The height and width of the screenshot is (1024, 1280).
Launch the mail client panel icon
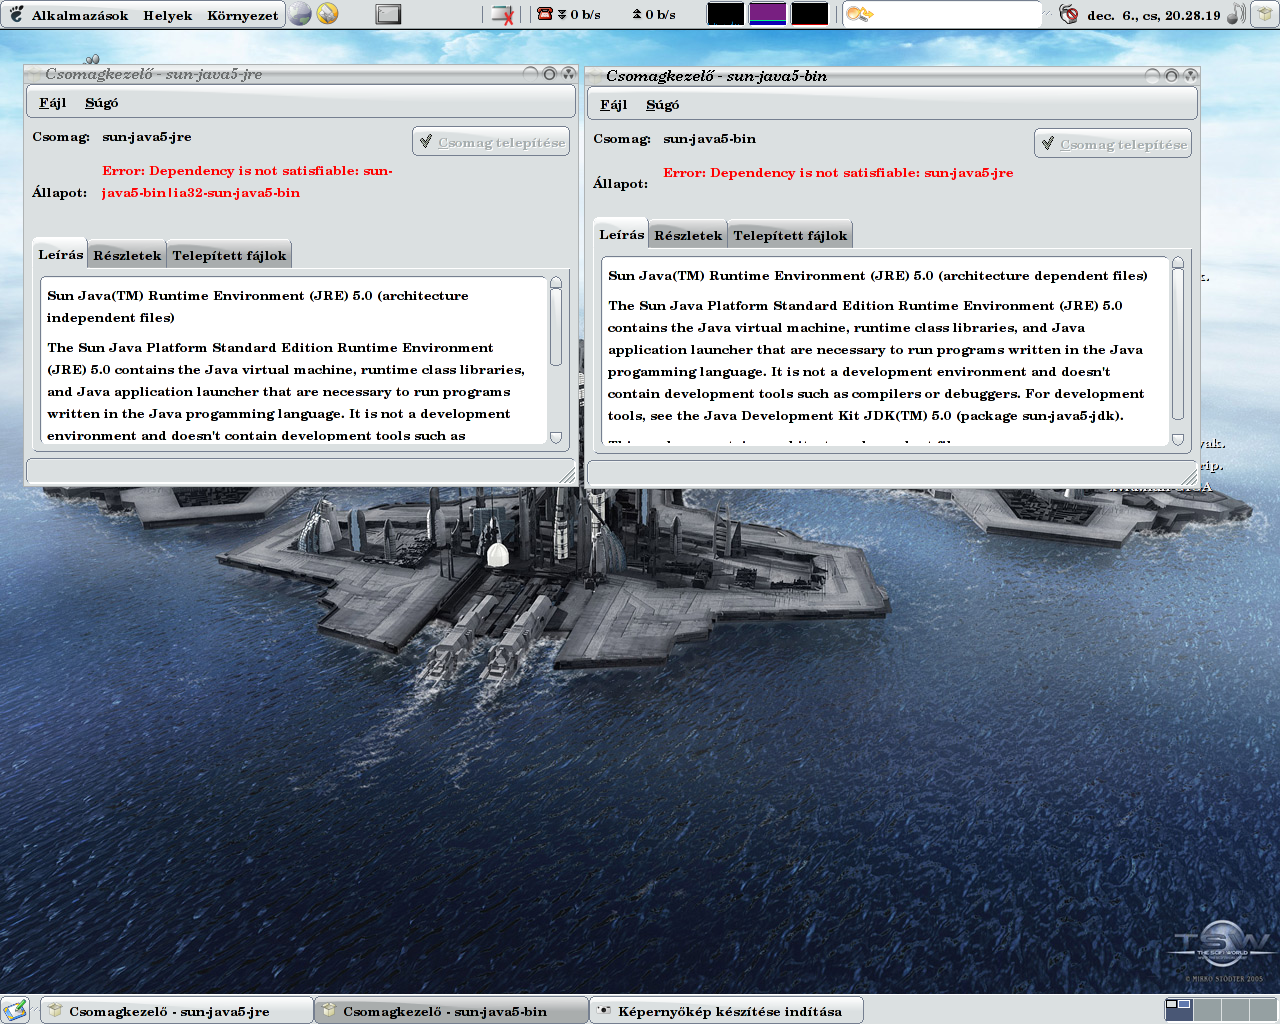pyautogui.click(x=327, y=14)
